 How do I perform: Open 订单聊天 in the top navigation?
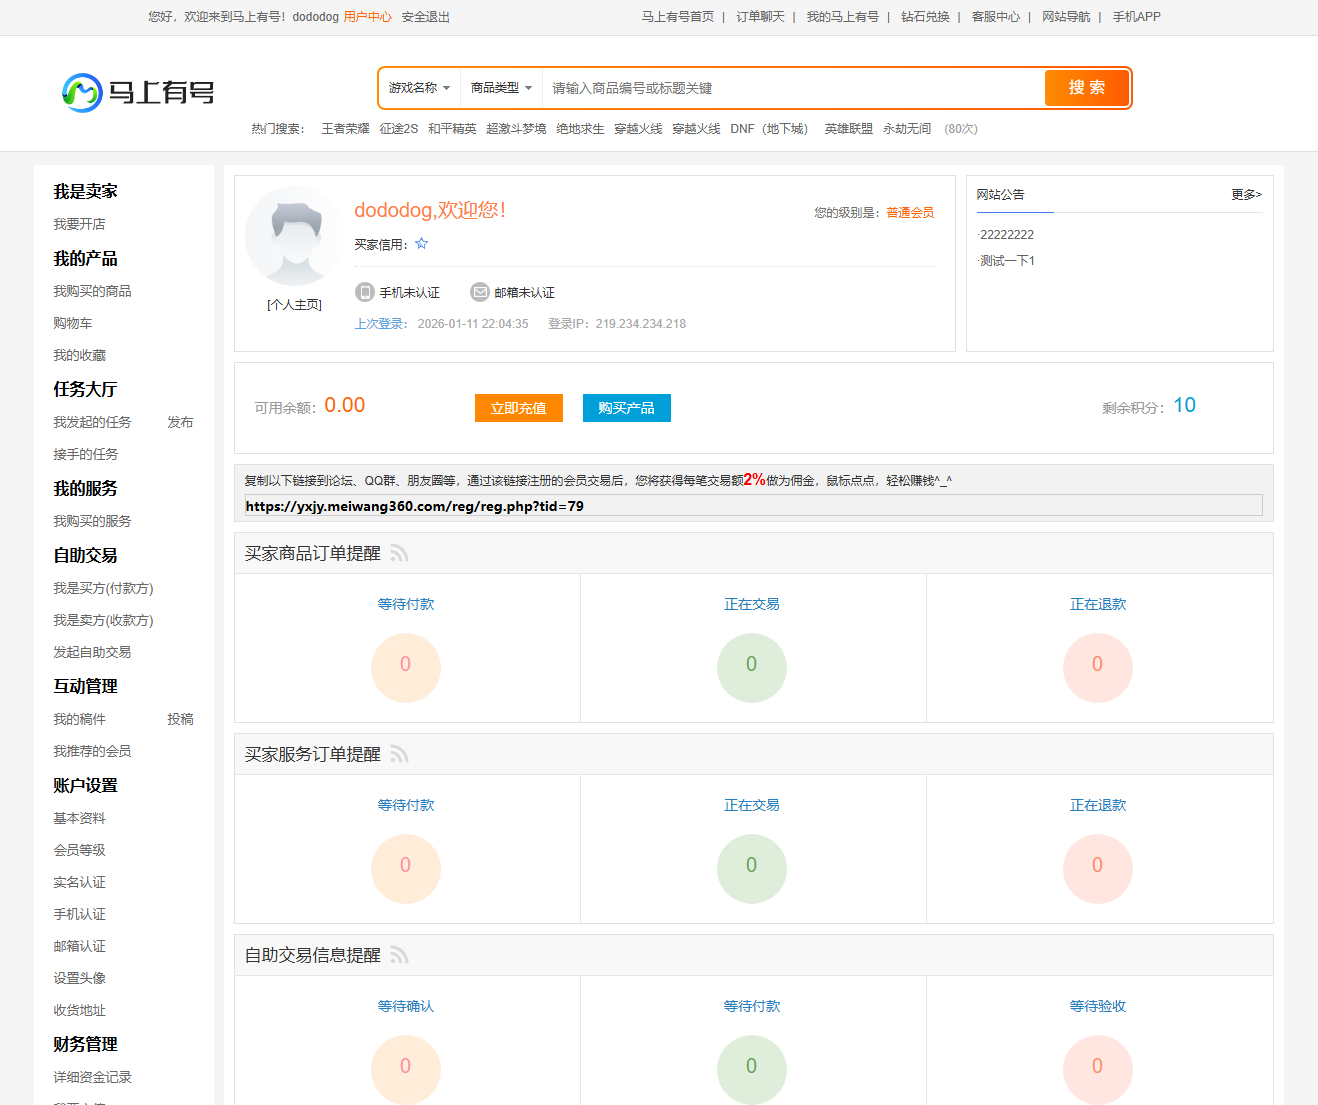[760, 17]
